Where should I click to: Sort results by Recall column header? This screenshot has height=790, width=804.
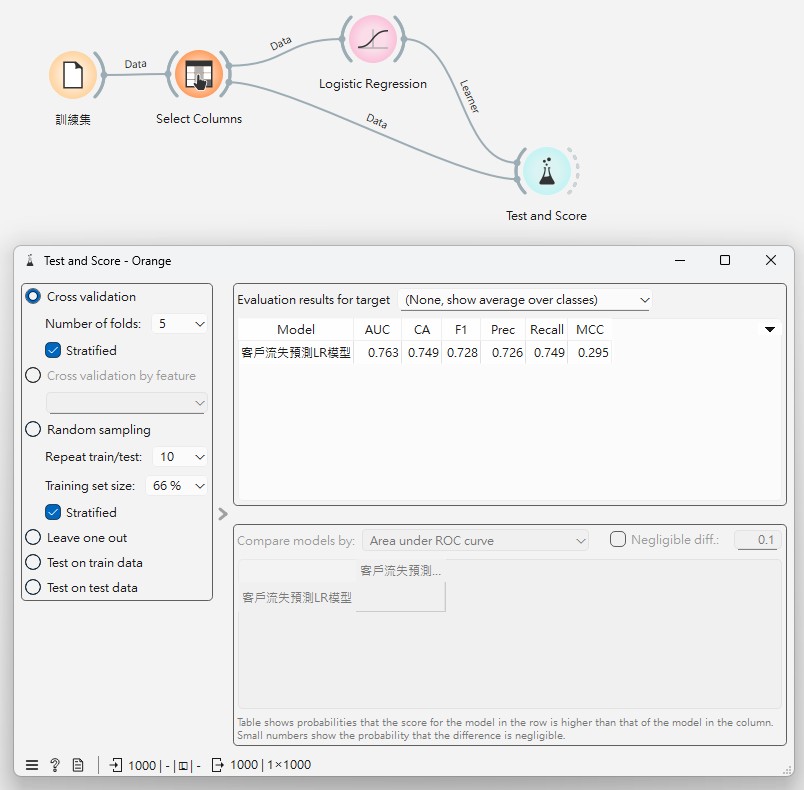coord(547,329)
